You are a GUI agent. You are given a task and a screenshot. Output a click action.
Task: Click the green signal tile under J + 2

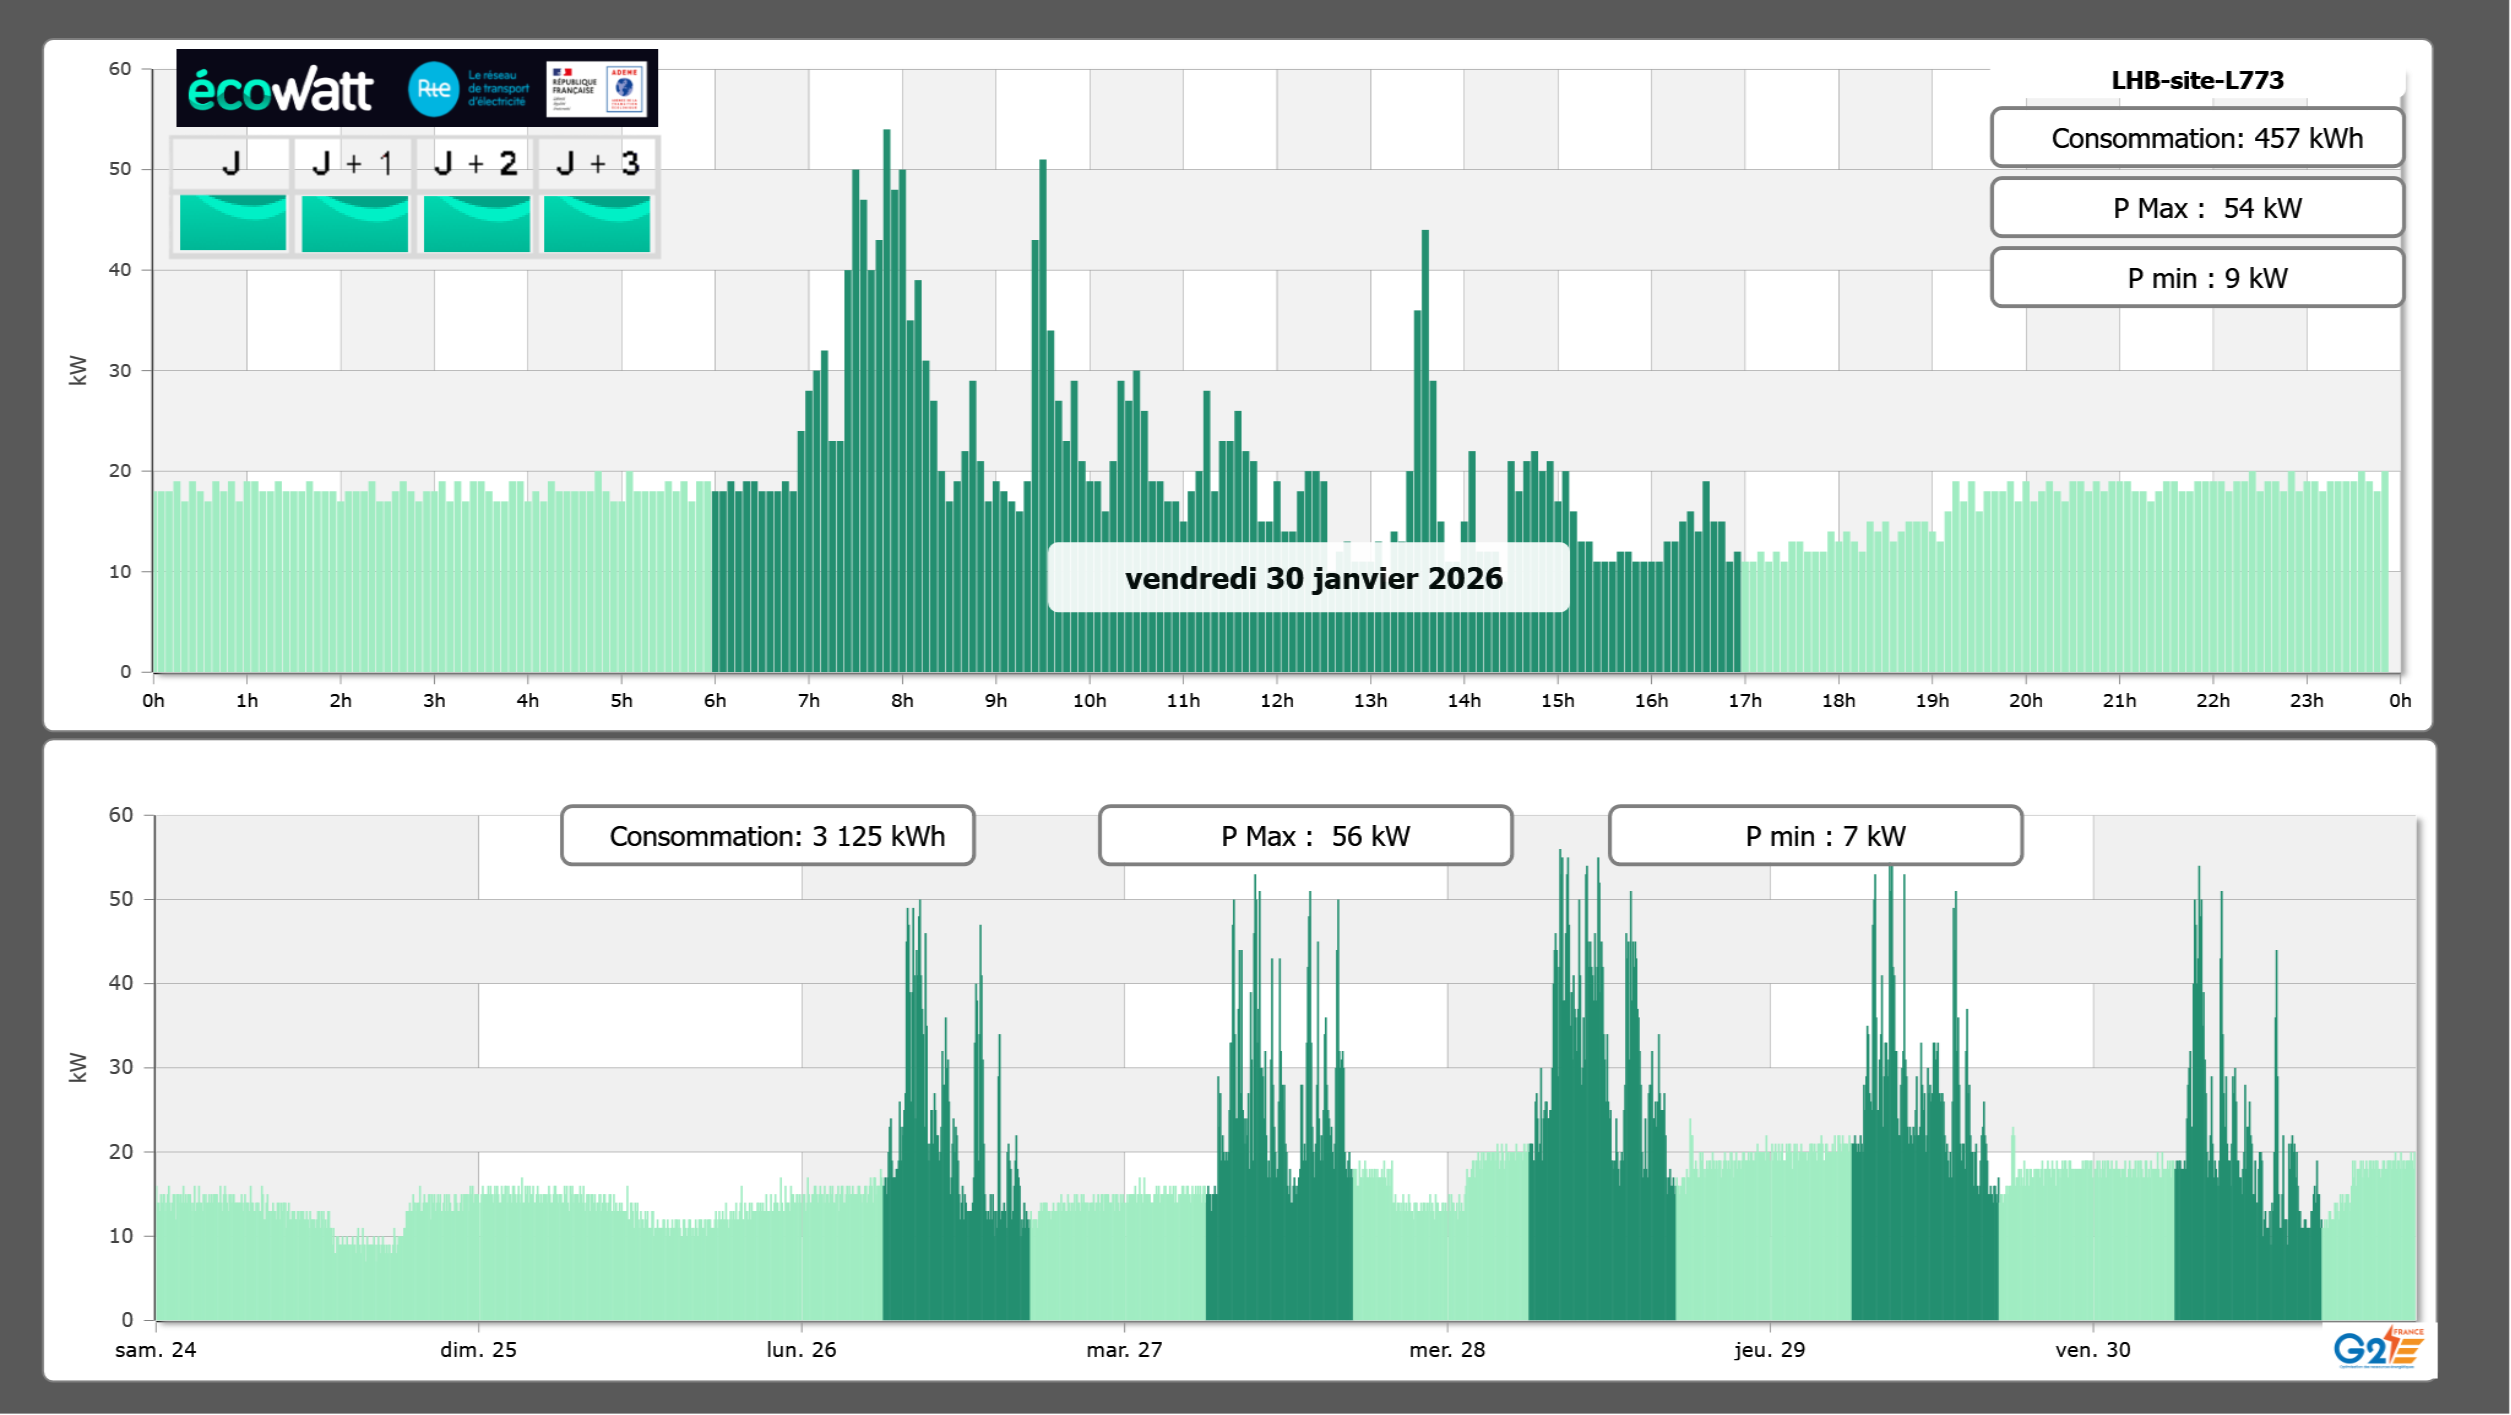pos(476,222)
